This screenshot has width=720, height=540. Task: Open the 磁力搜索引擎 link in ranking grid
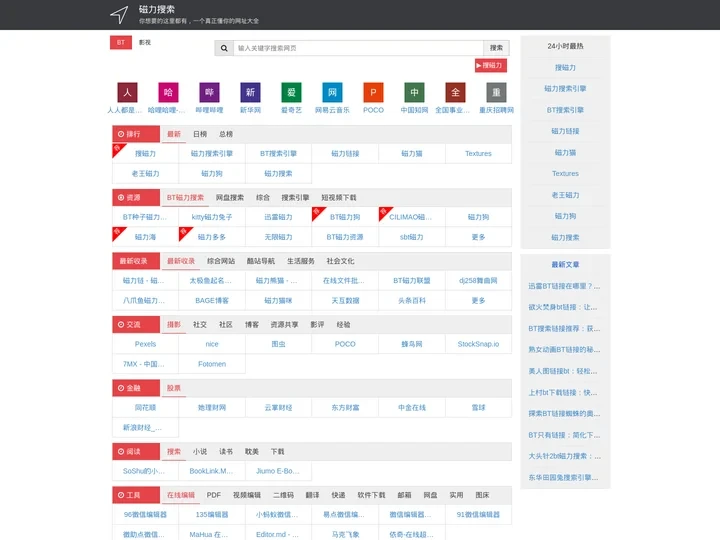212,153
